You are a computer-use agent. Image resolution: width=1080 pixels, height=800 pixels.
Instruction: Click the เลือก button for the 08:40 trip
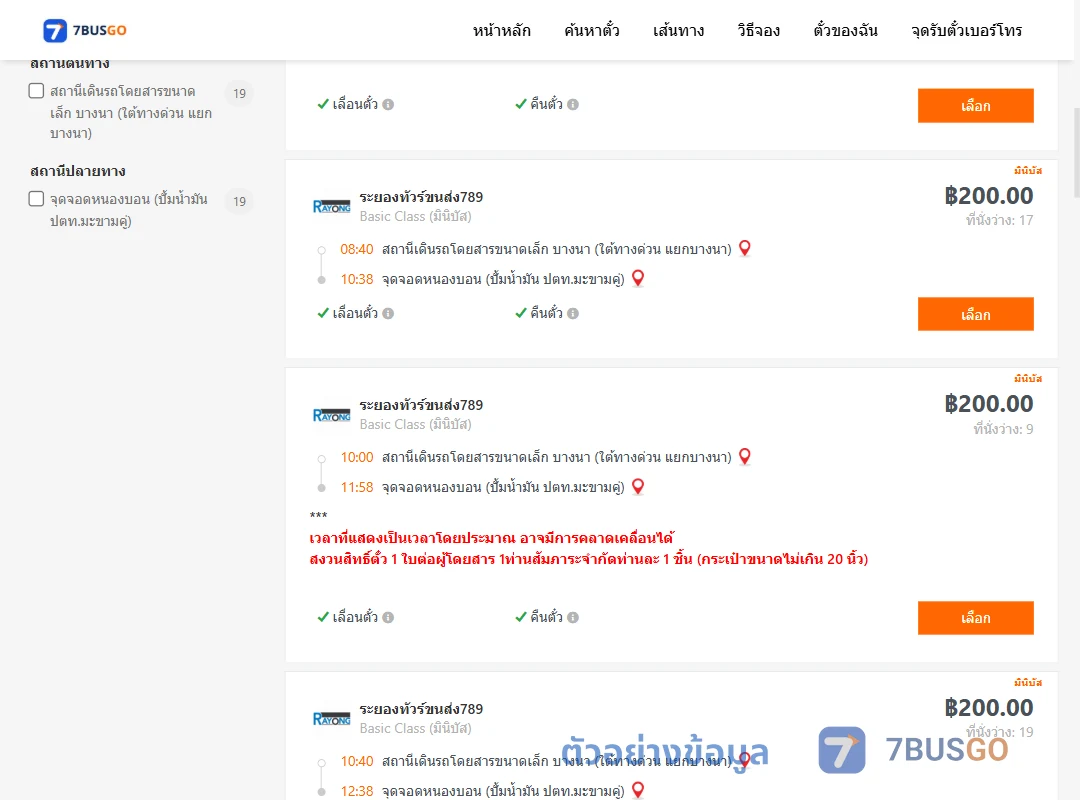pyautogui.click(x=975, y=314)
